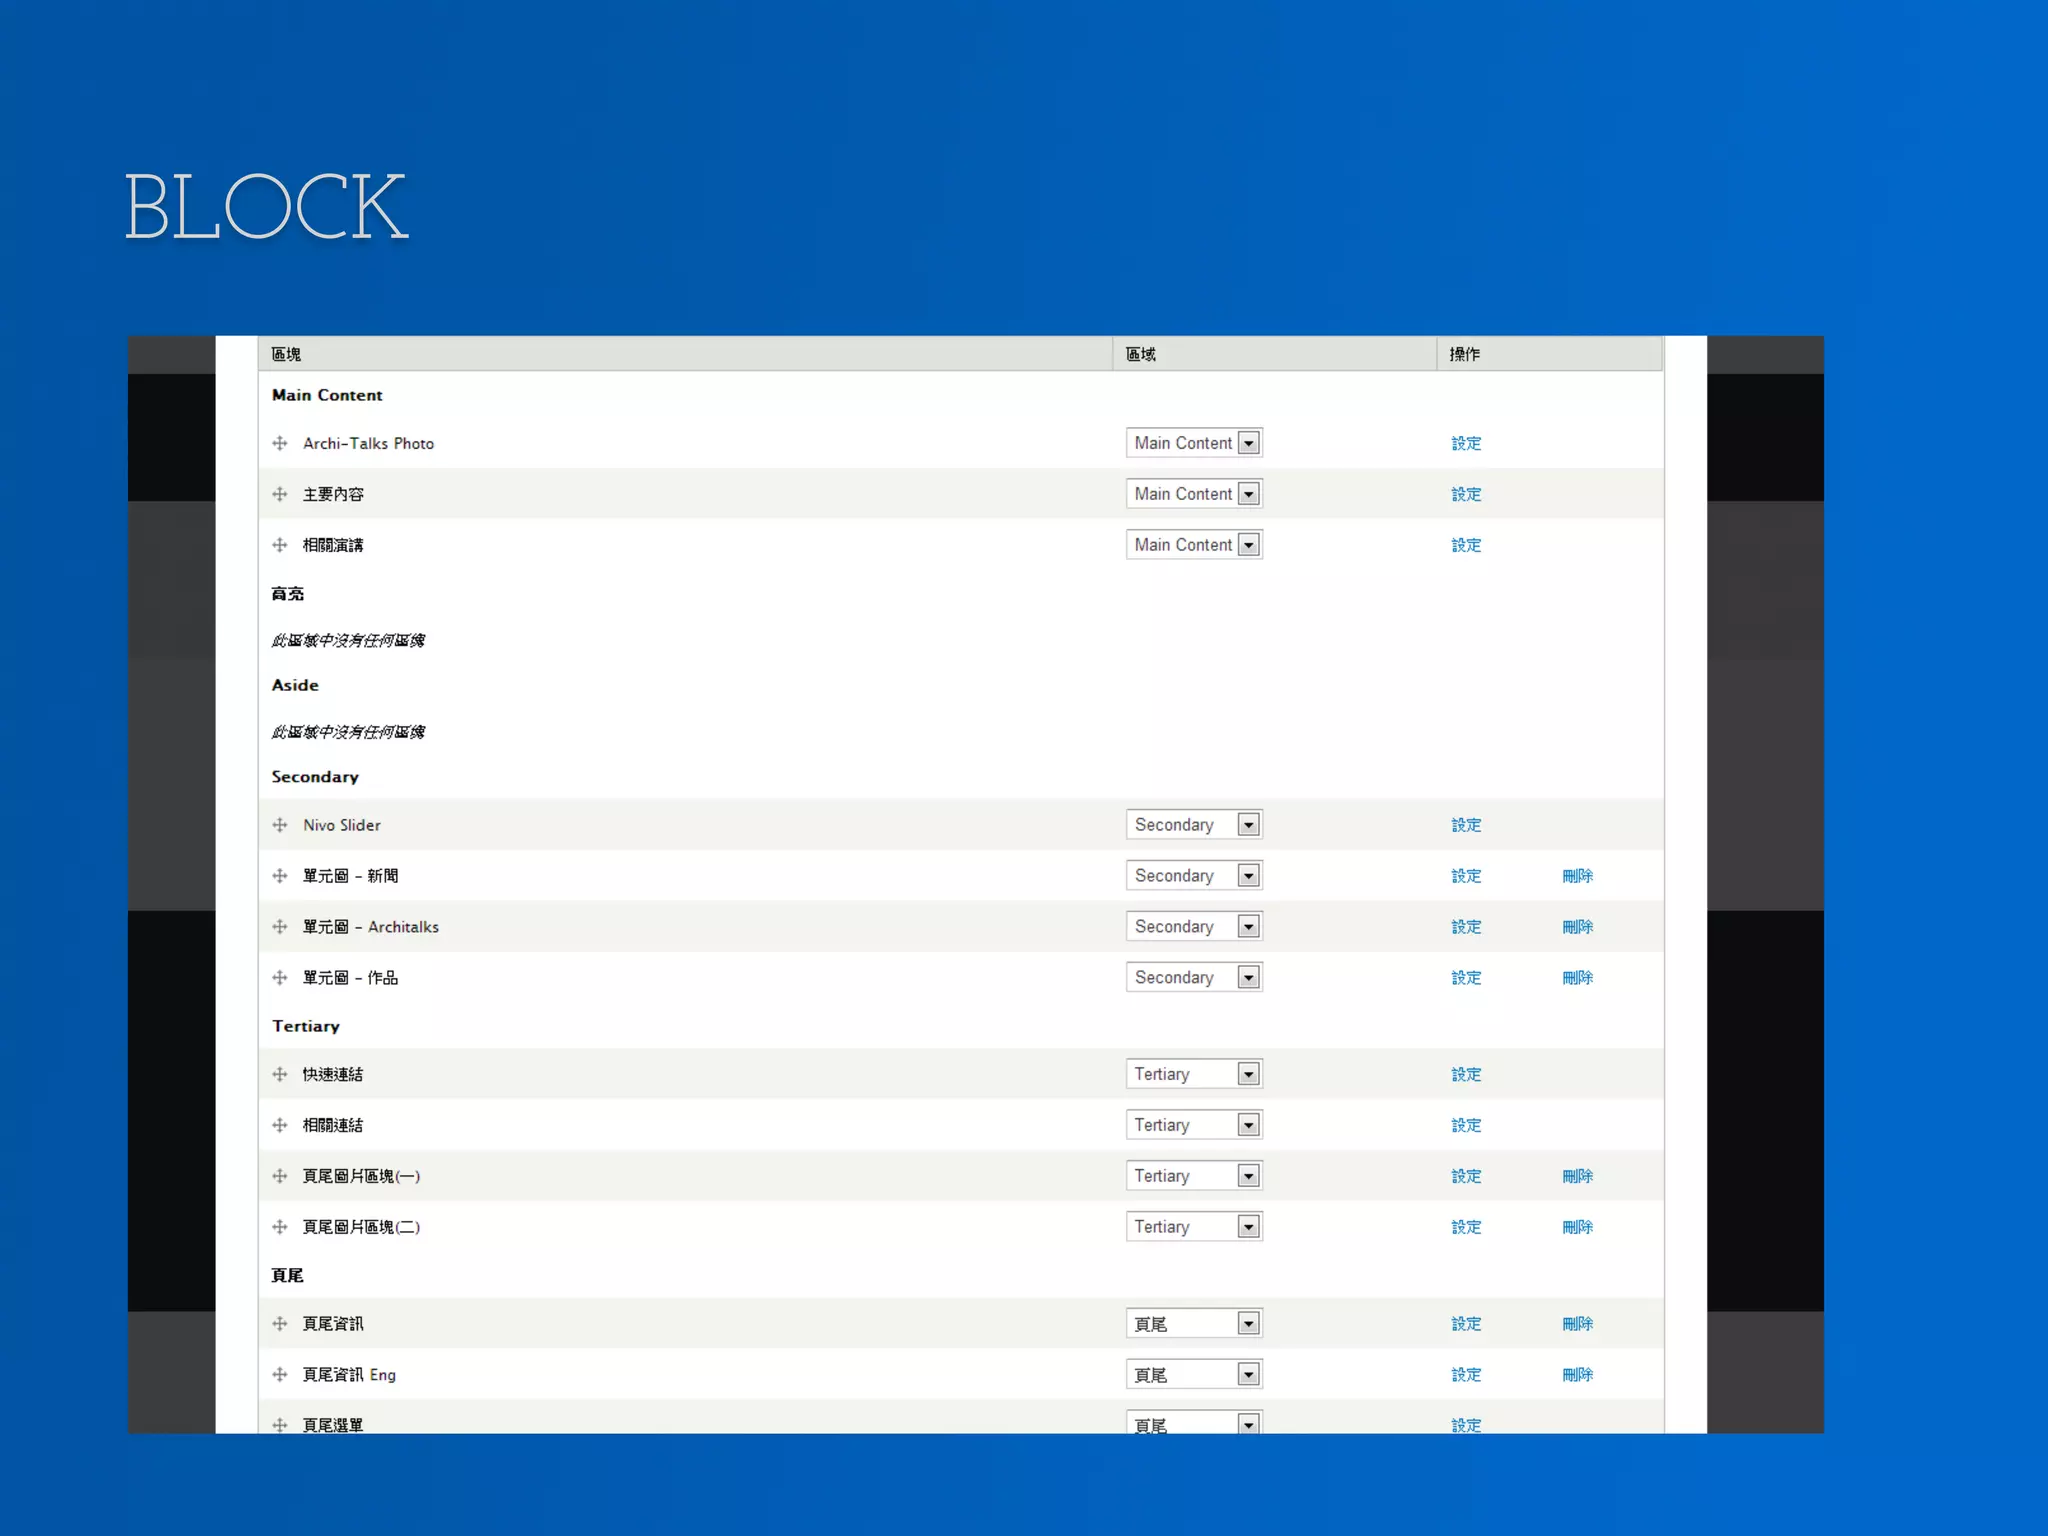Image resolution: width=2048 pixels, height=1536 pixels.
Task: Click drag handle beside Archi-Talks Photo
Action: click(280, 443)
